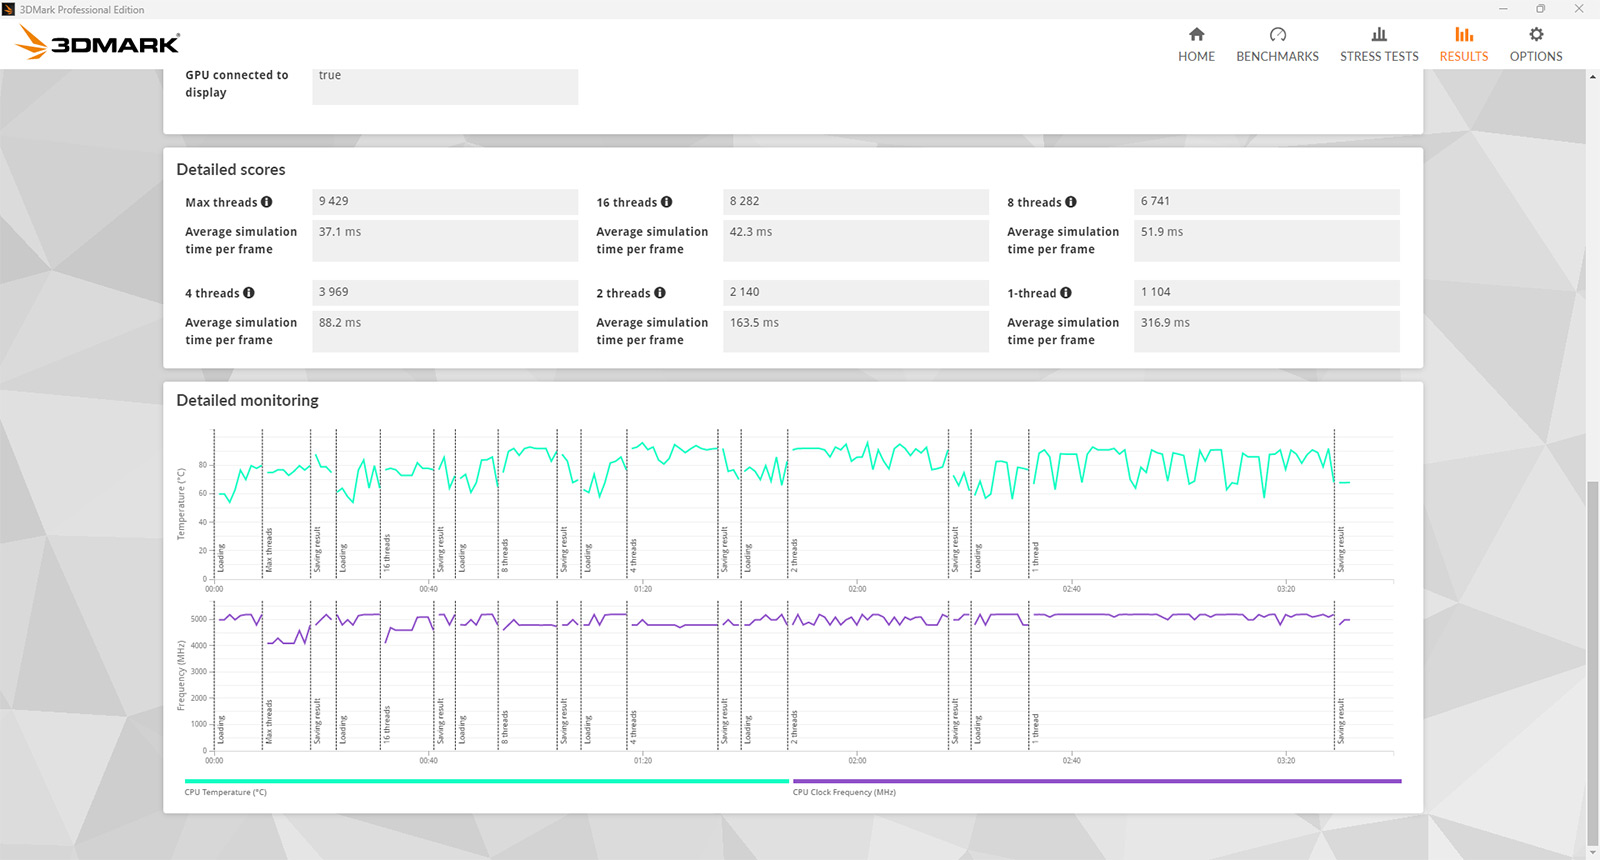The width and height of the screenshot is (1600, 860).
Task: Toggle the CPU Temperature legend bar
Action: [486, 781]
